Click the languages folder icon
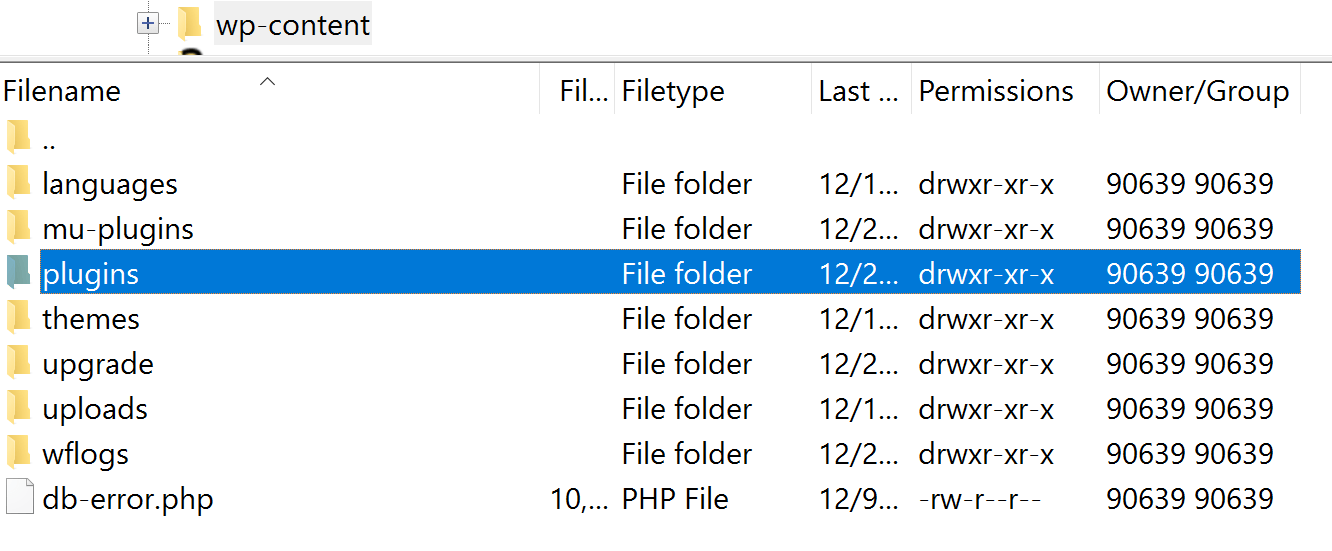1332x551 pixels. 19,183
